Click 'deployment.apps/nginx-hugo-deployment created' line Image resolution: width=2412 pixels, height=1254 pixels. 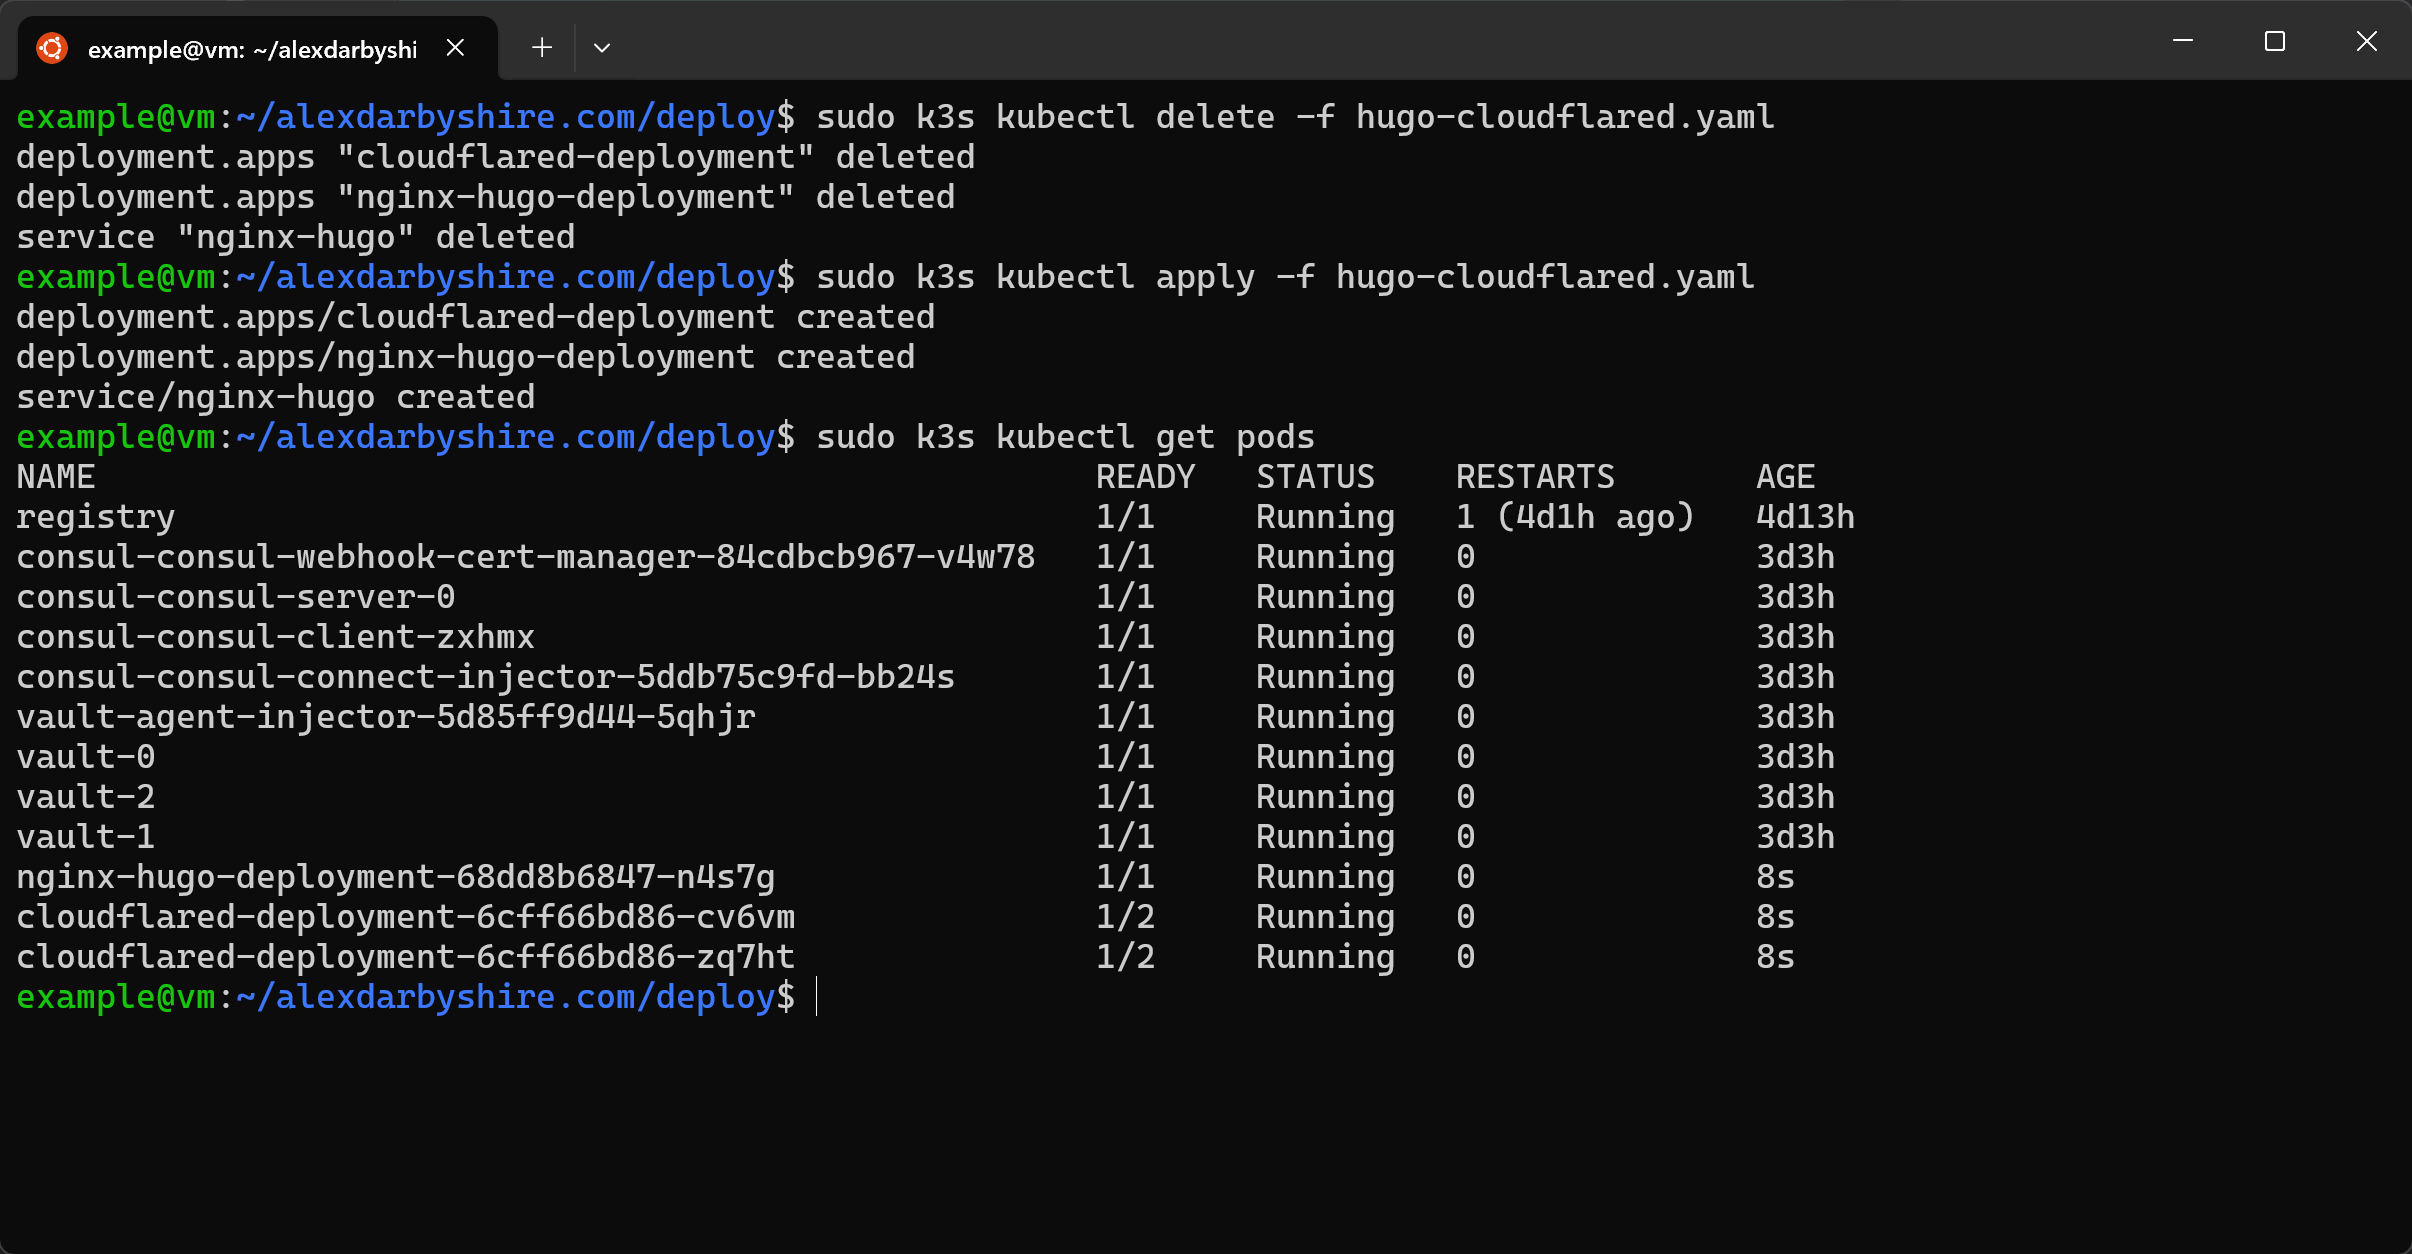click(466, 357)
